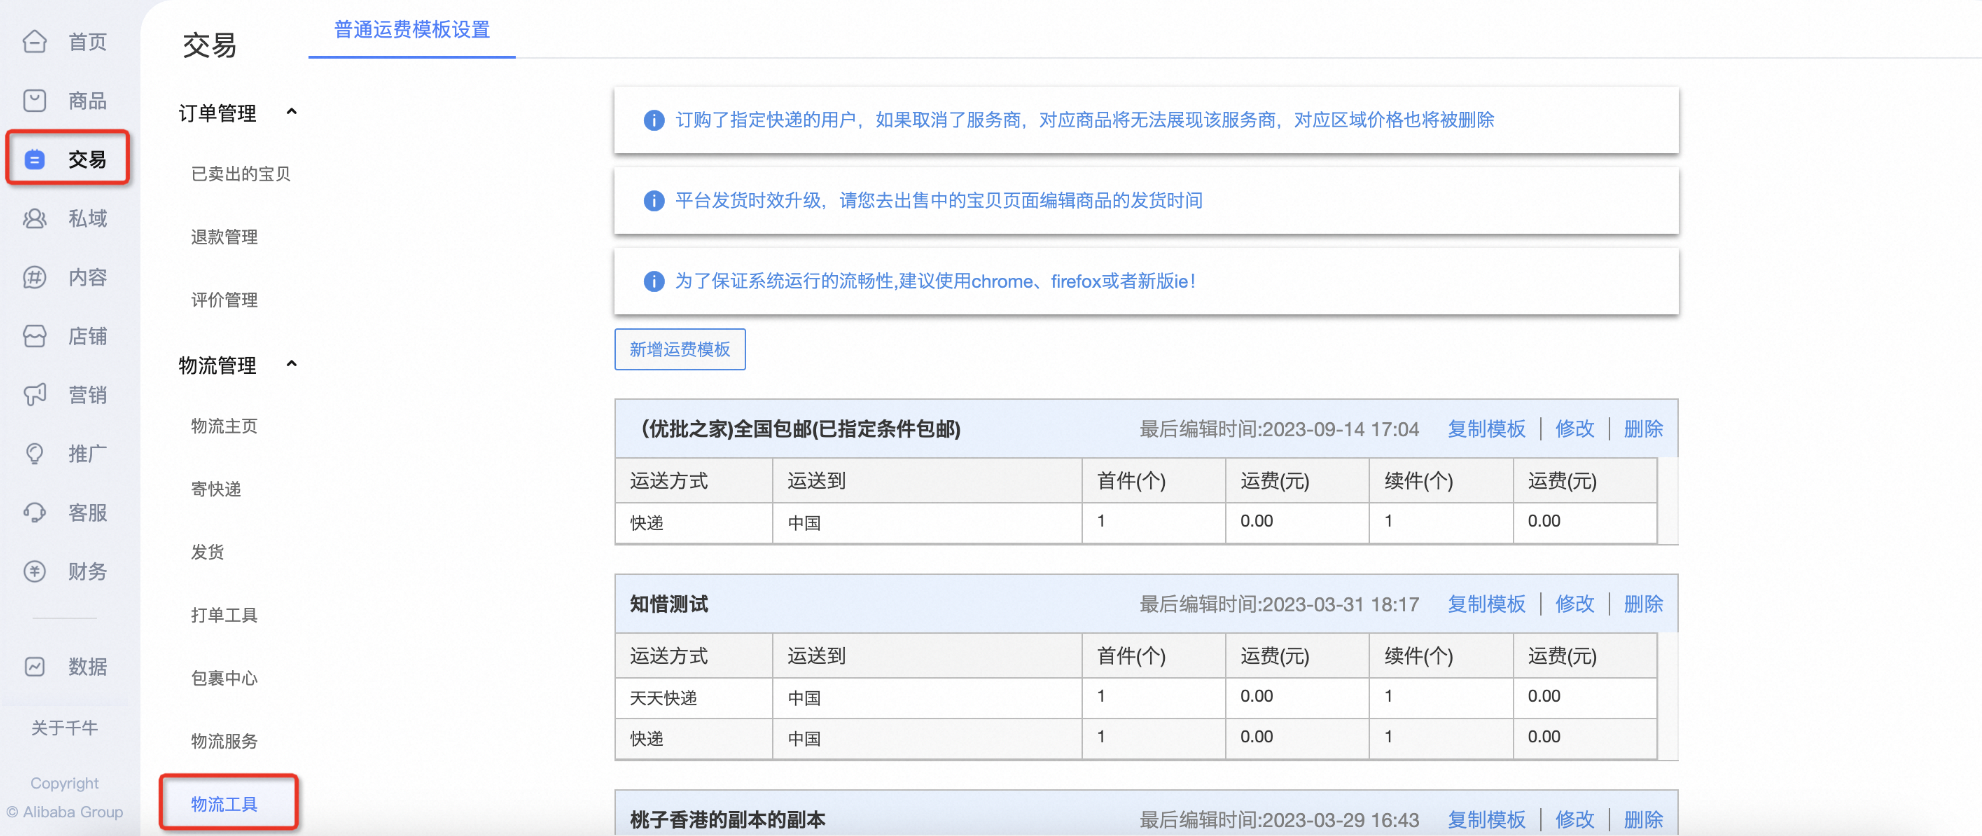Screen dimensions: 1982x836
Task: Click the 平台发货时效升级 notice text
Action: (939, 201)
